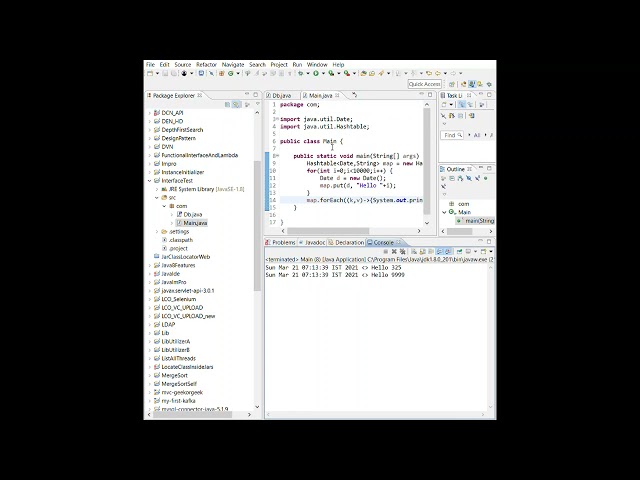The height and width of the screenshot is (480, 640).
Task: Open the Refactor menu
Action: click(x=206, y=64)
